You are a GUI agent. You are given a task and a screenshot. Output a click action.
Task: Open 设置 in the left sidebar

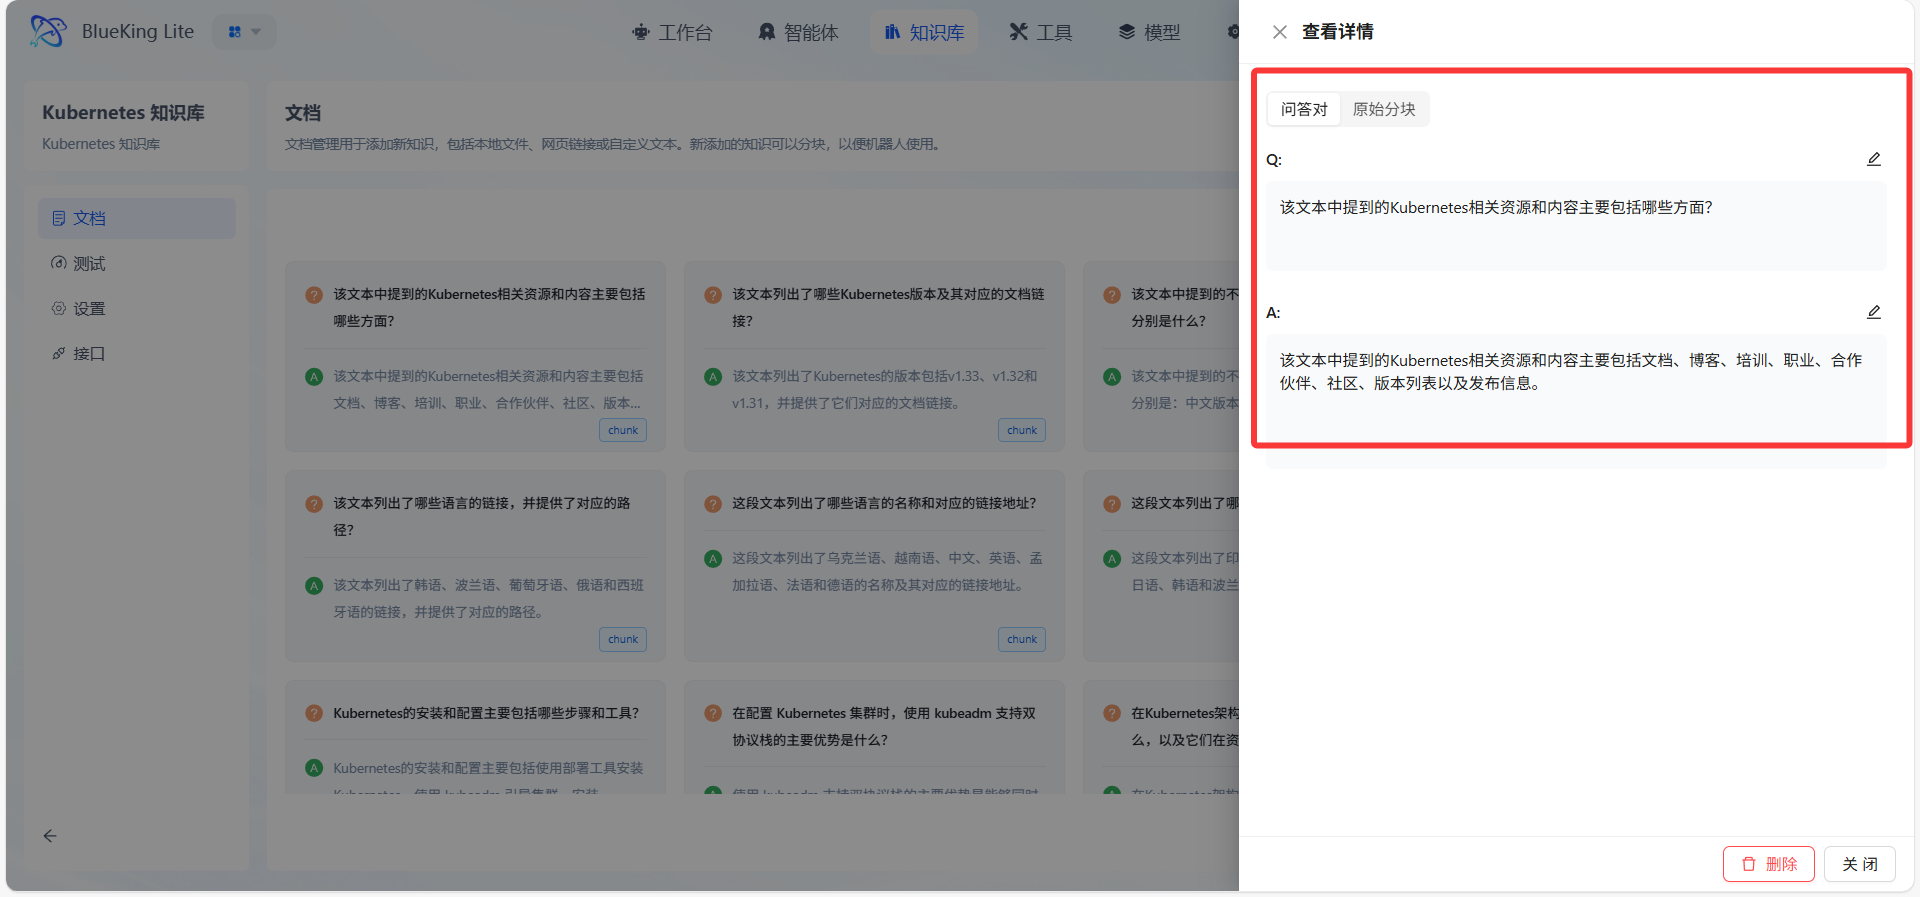click(x=88, y=309)
